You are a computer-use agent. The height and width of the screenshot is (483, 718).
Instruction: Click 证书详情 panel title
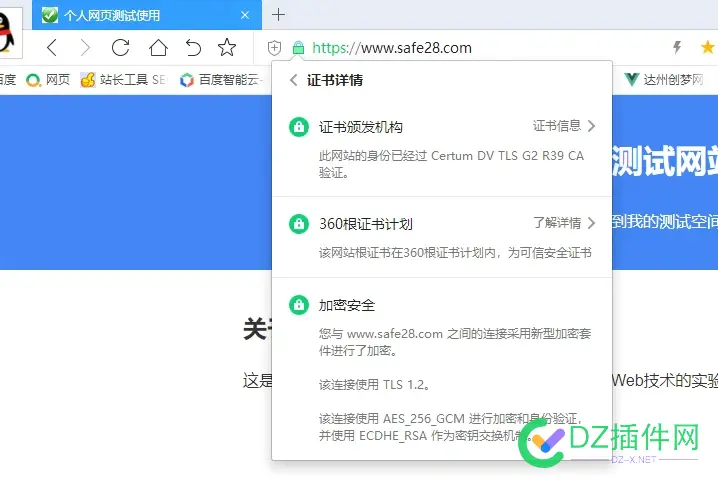point(335,80)
